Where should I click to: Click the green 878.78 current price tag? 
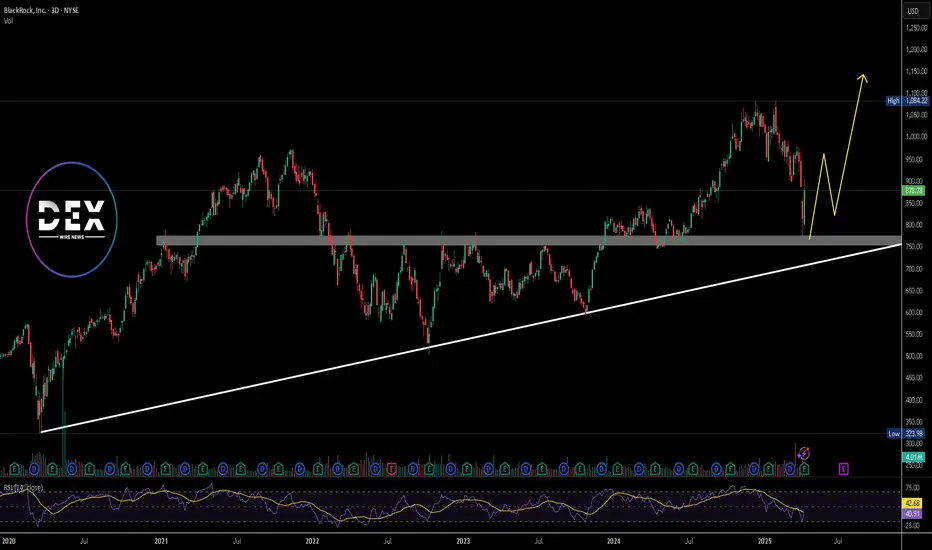pyautogui.click(x=914, y=190)
